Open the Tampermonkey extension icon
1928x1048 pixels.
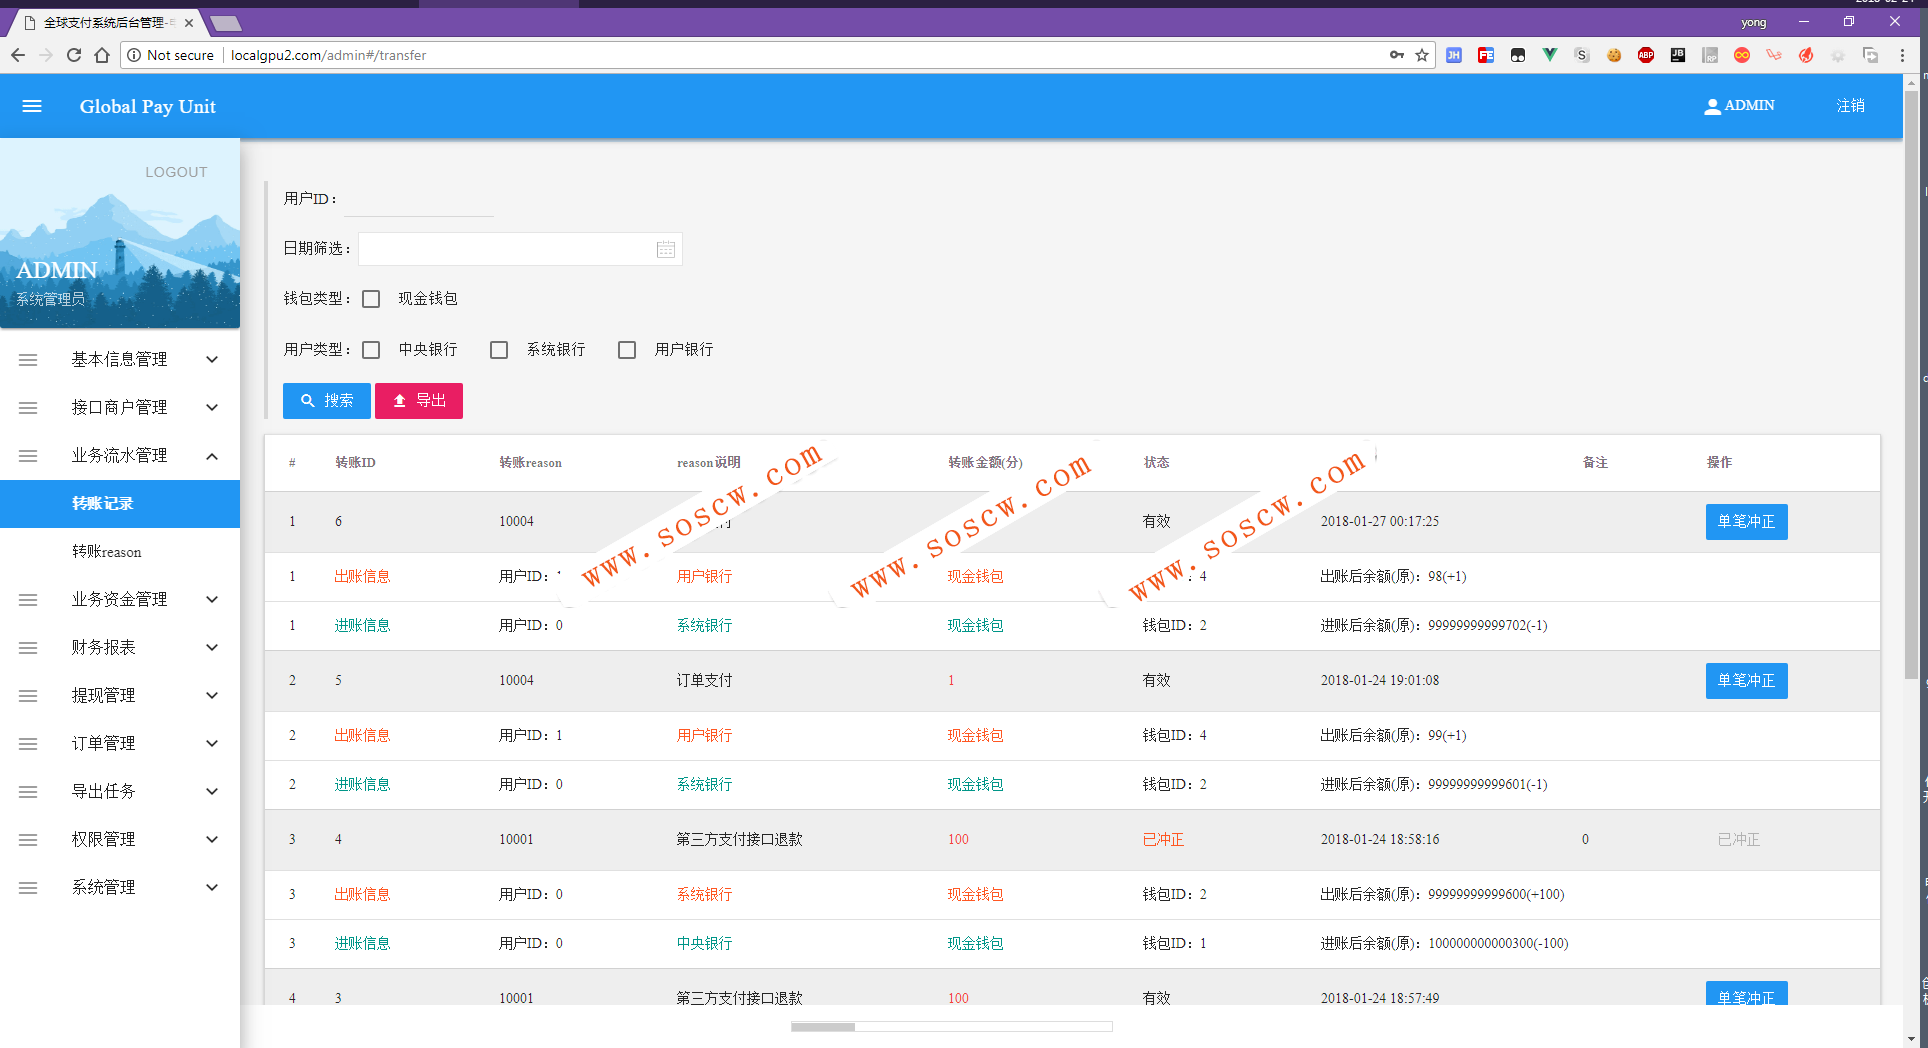(x=1518, y=55)
